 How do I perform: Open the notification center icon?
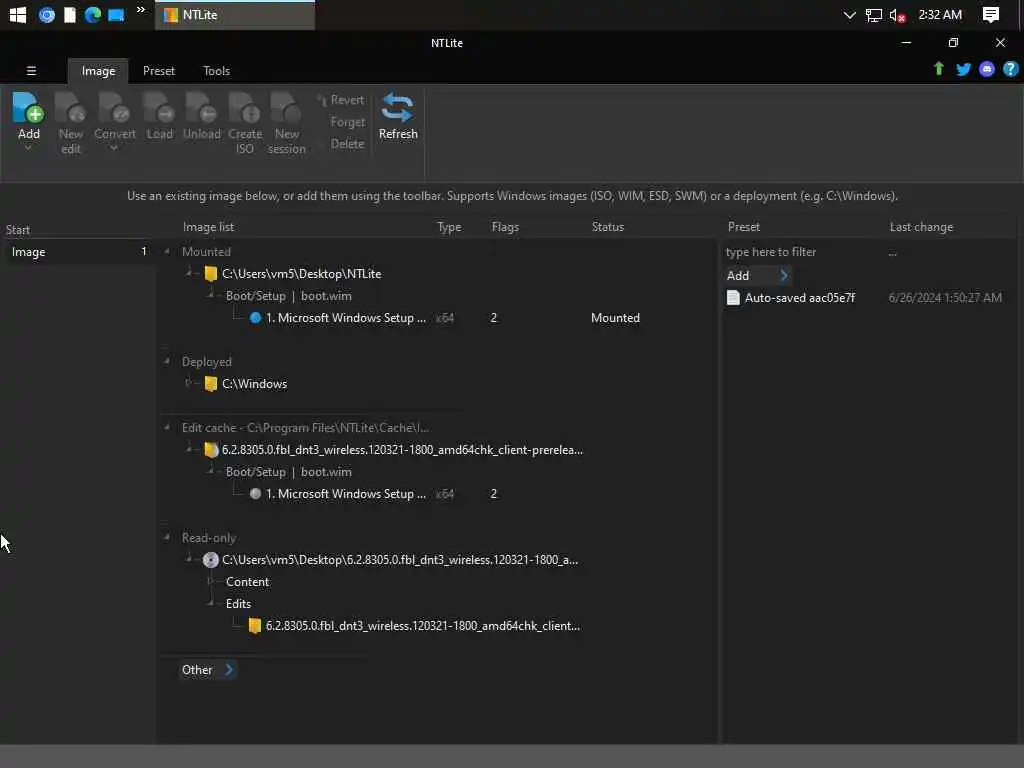pos(991,14)
